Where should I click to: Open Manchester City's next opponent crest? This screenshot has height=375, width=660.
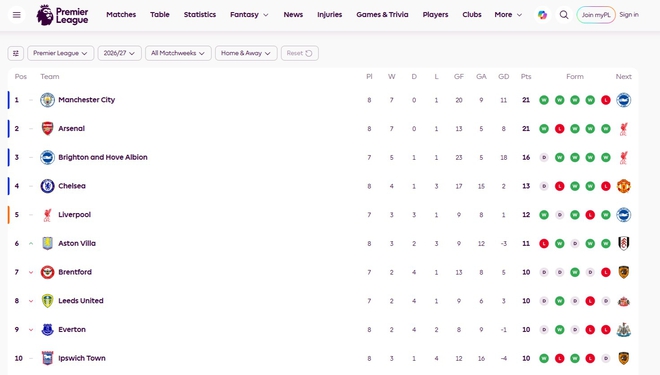click(623, 100)
